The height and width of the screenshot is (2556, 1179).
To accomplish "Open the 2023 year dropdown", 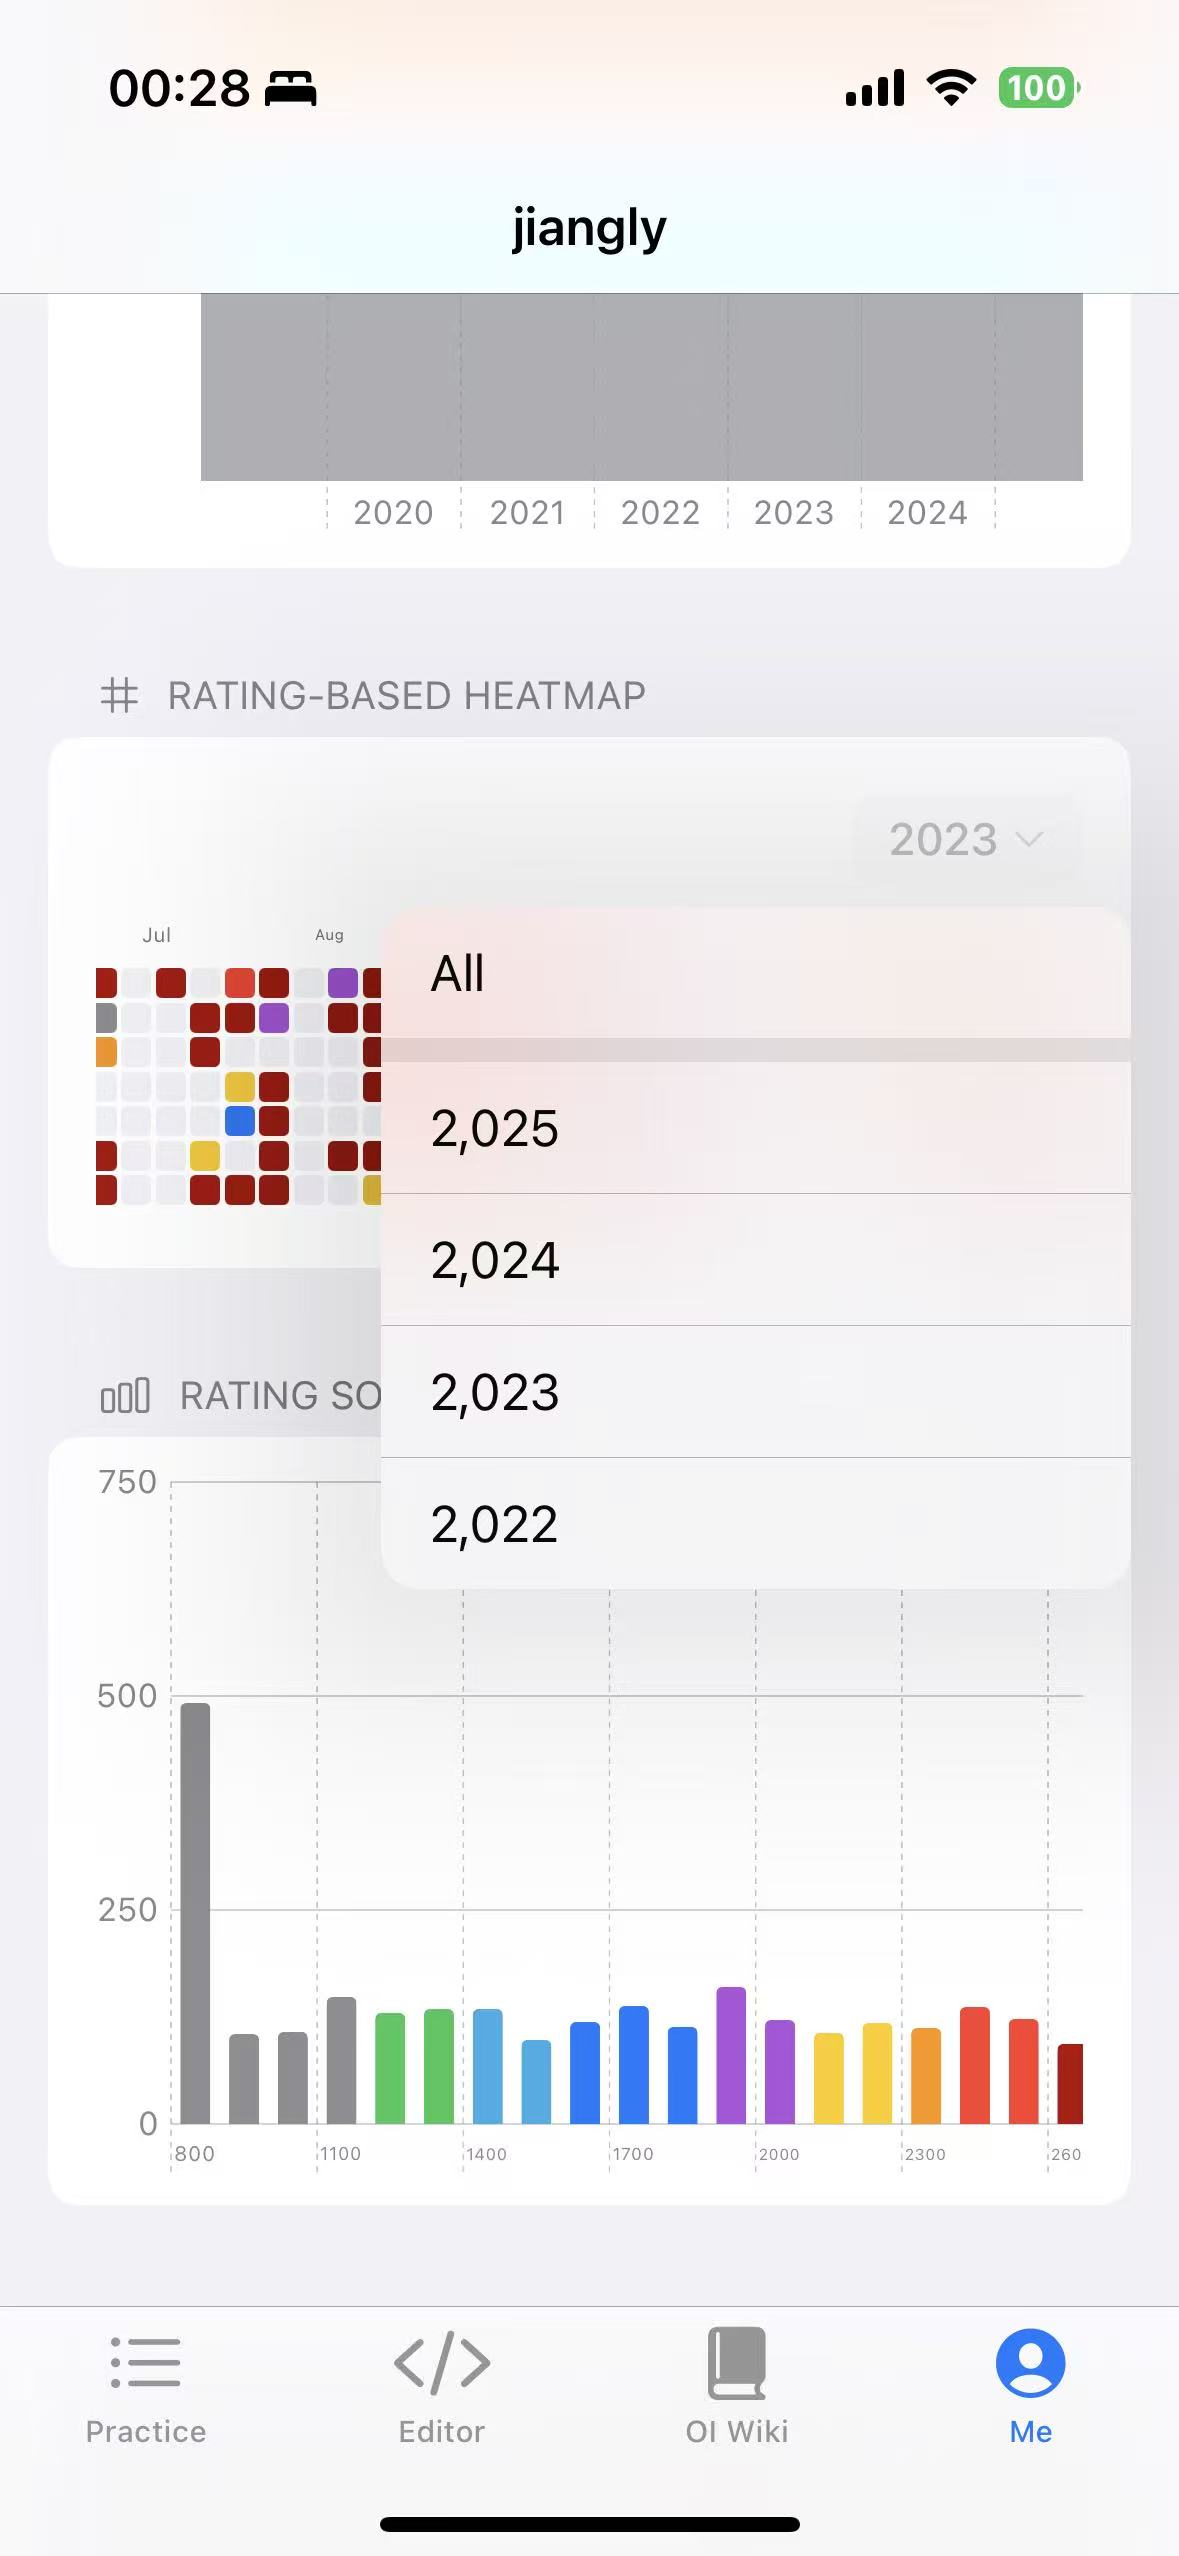I will 963,839.
